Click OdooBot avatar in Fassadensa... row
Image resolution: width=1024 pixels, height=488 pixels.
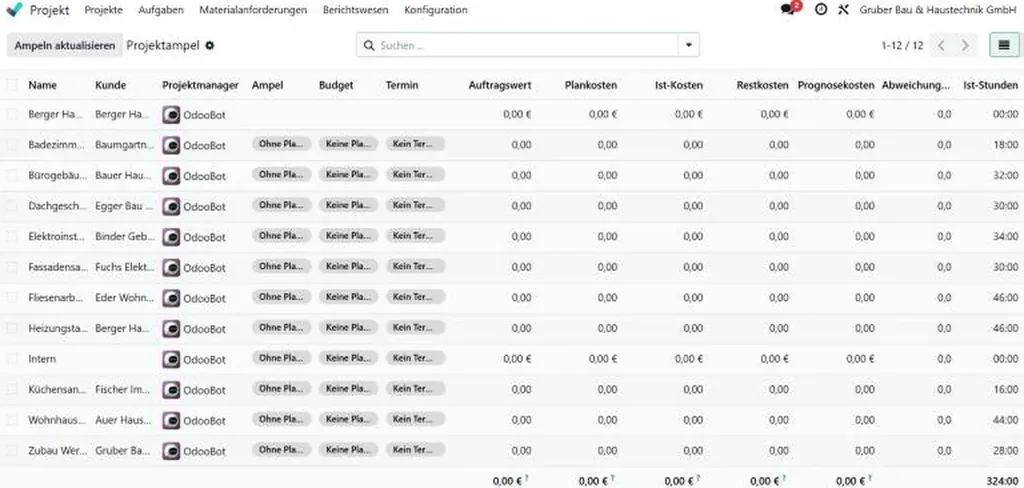[x=171, y=267]
